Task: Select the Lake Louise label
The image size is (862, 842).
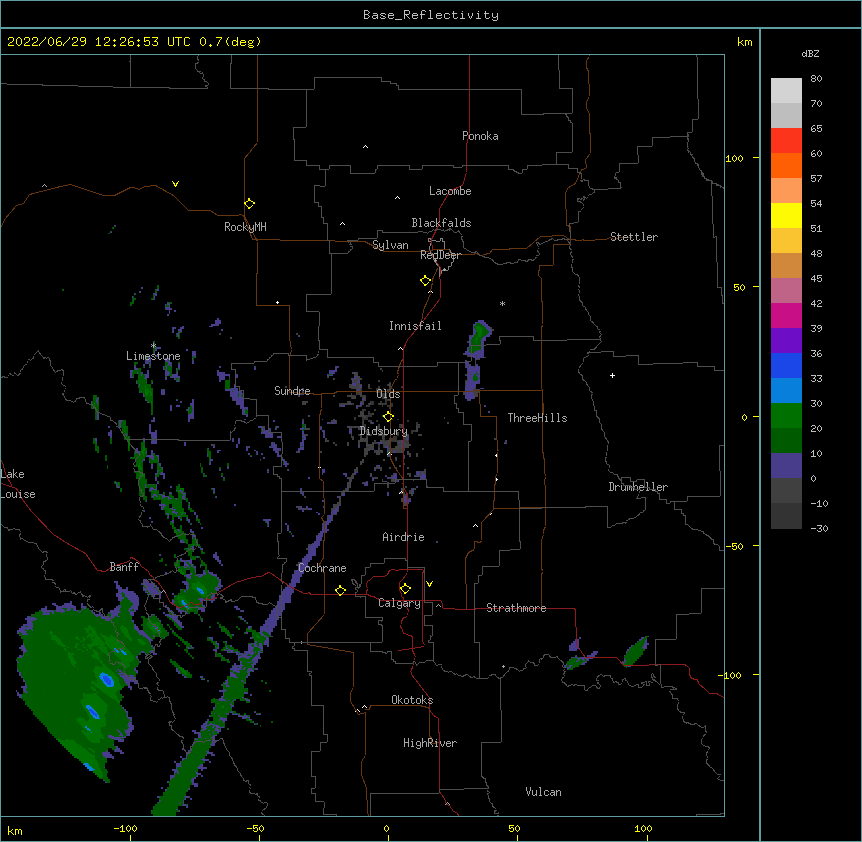Action: coord(16,484)
